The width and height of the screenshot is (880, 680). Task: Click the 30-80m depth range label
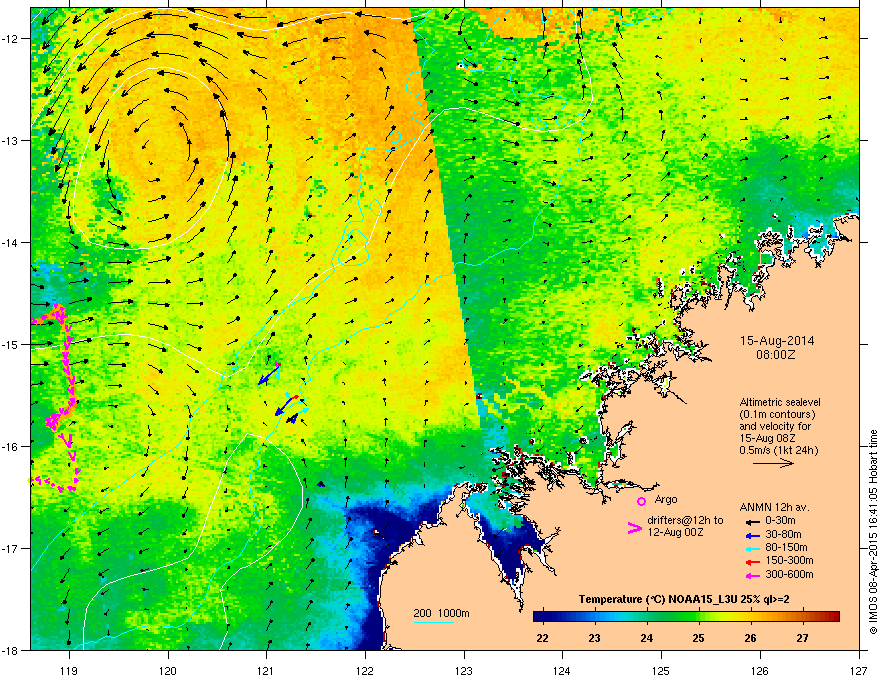click(x=783, y=535)
